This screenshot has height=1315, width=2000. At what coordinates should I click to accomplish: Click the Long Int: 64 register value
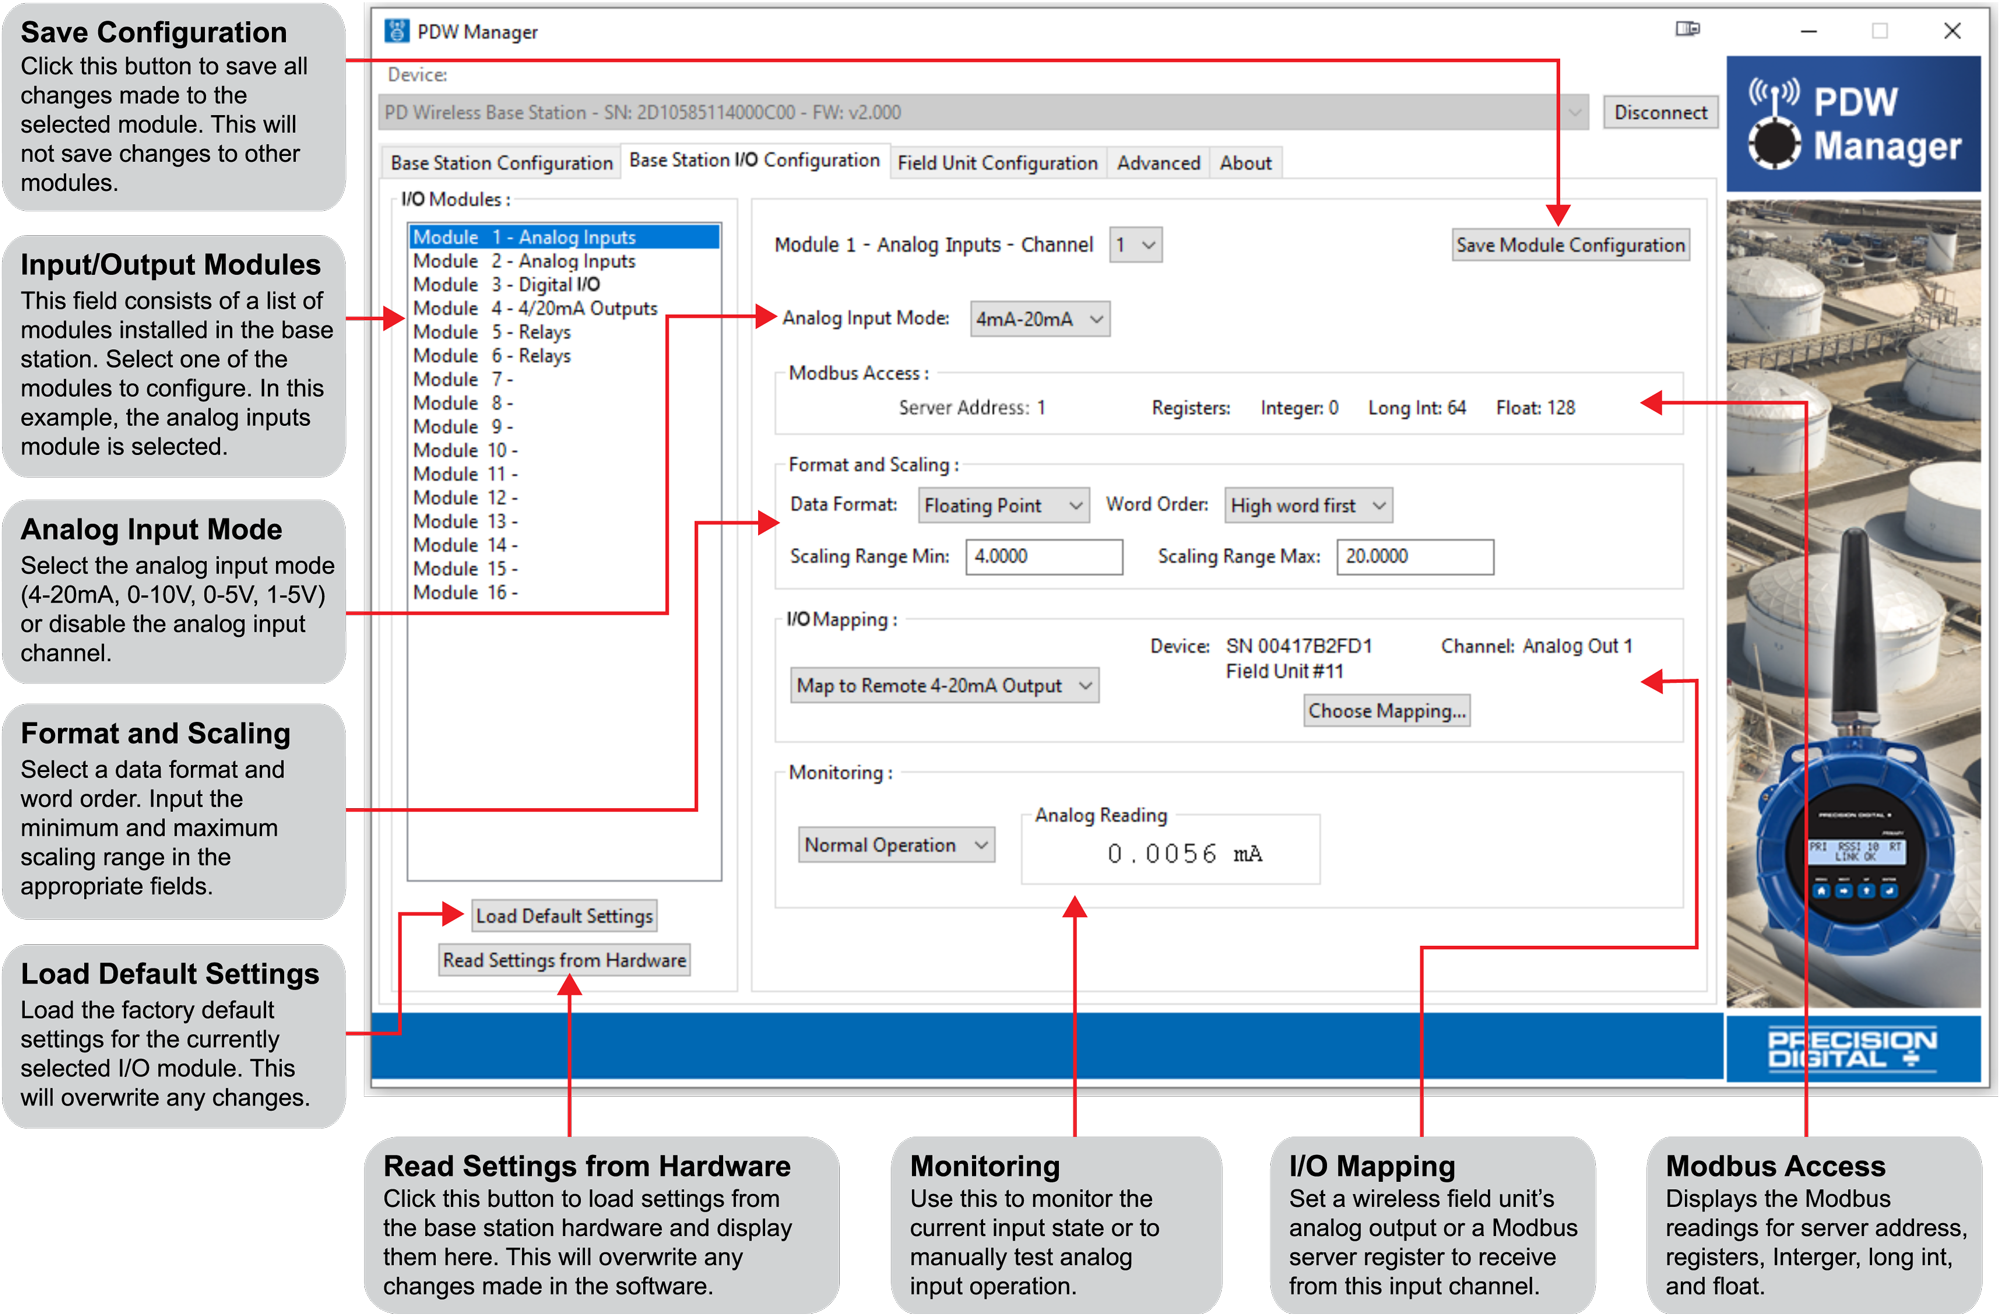coord(1417,408)
